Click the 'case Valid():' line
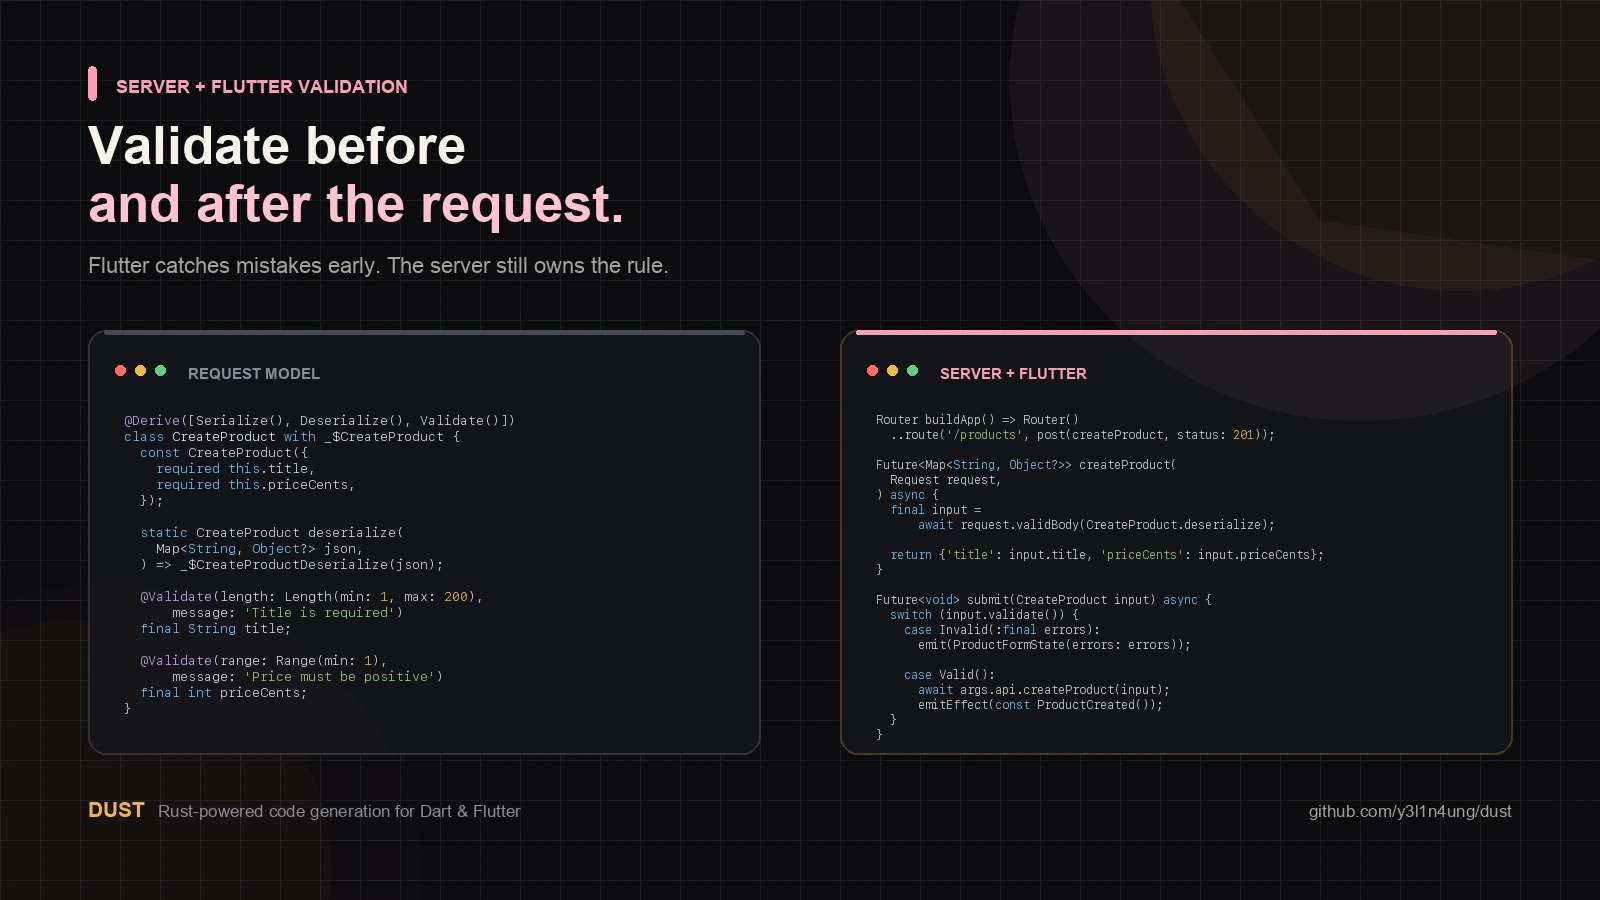The image size is (1600, 900). coord(949,675)
